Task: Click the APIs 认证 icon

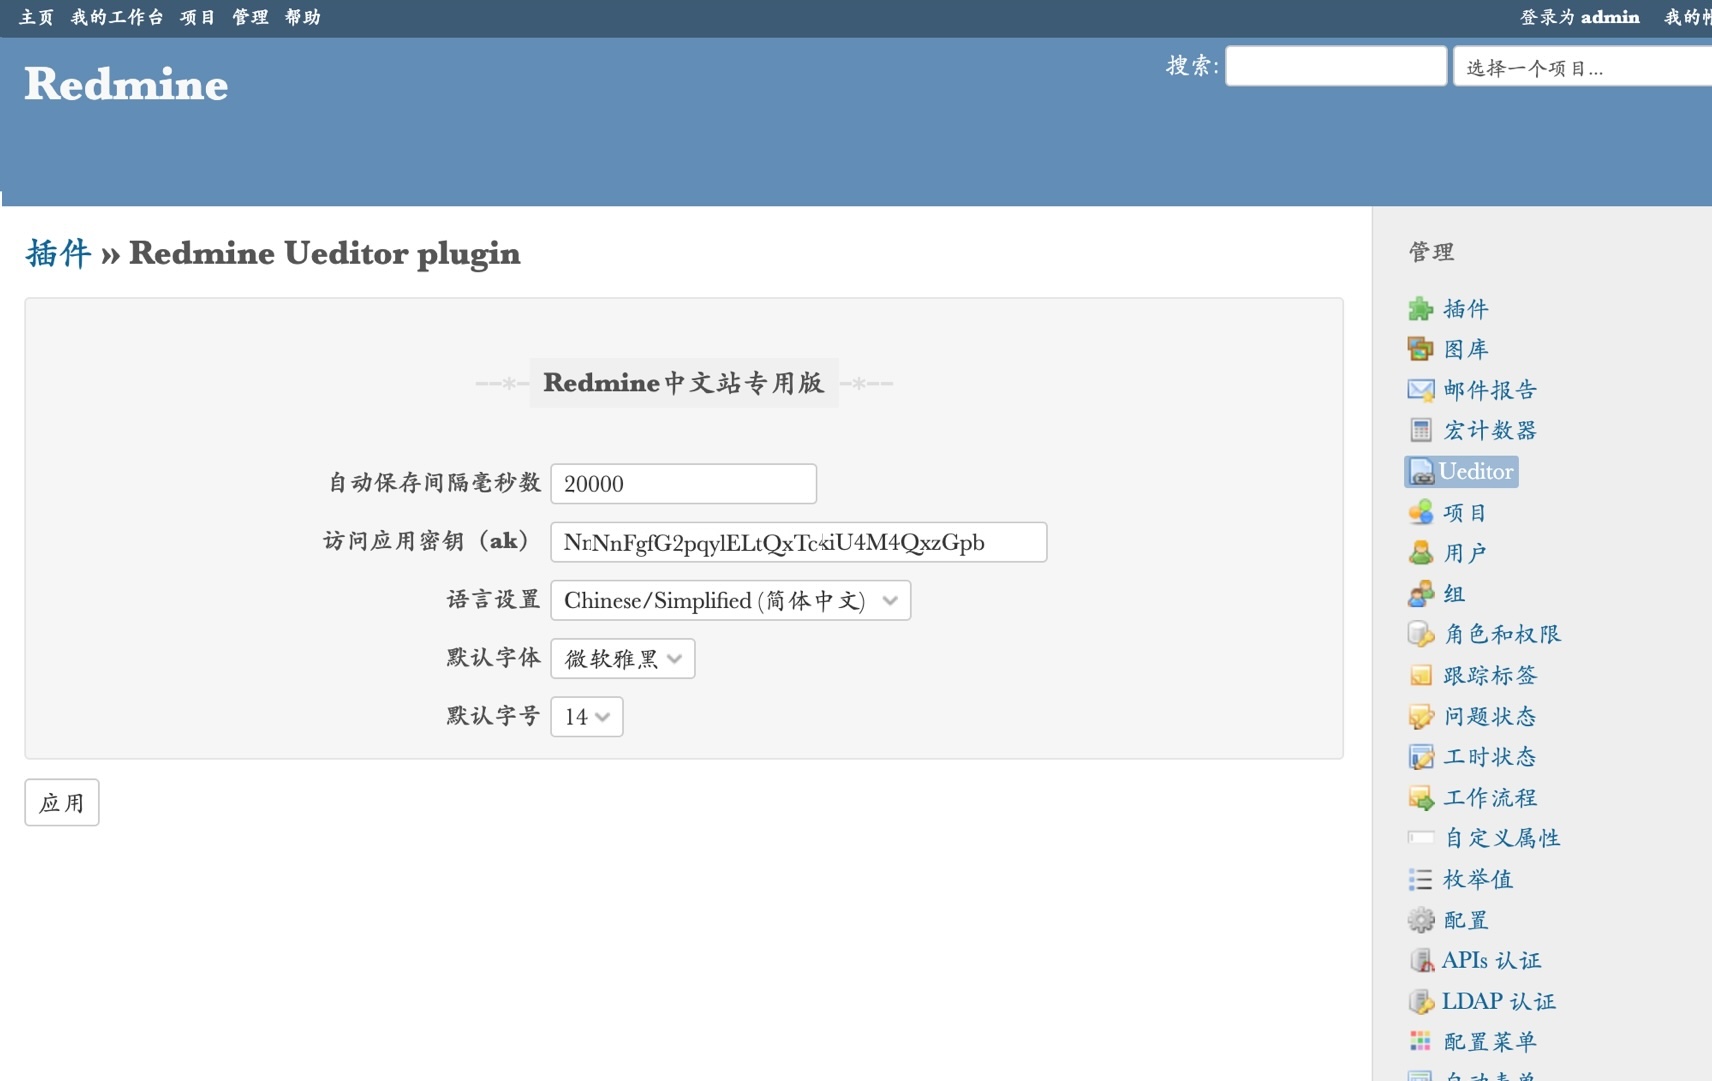Action: pos(1420,961)
